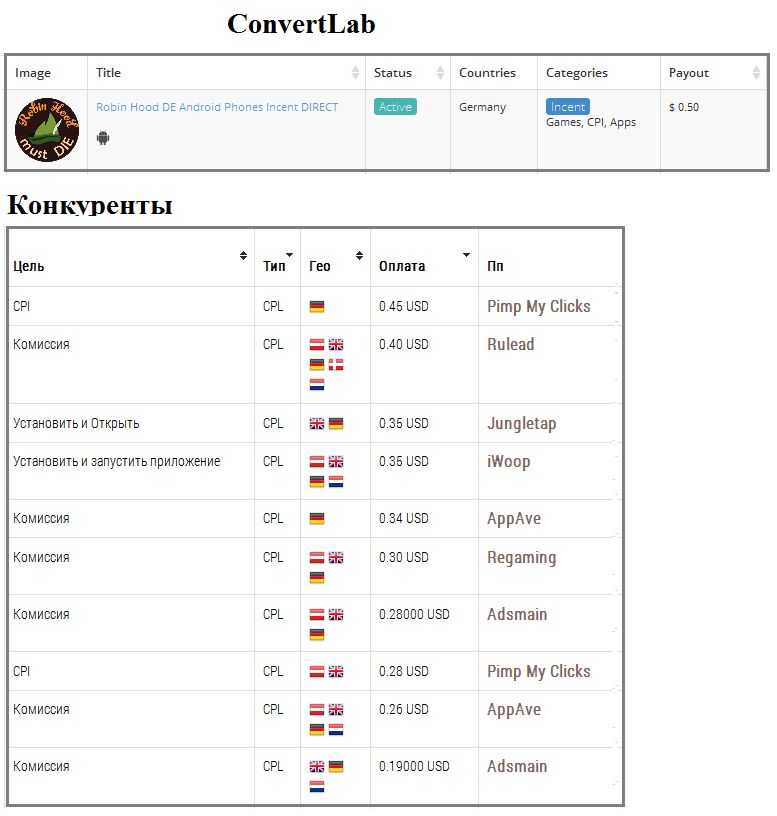Sort competitors by Гео column arrows
This screenshot has width=777, height=816.
(x=359, y=255)
